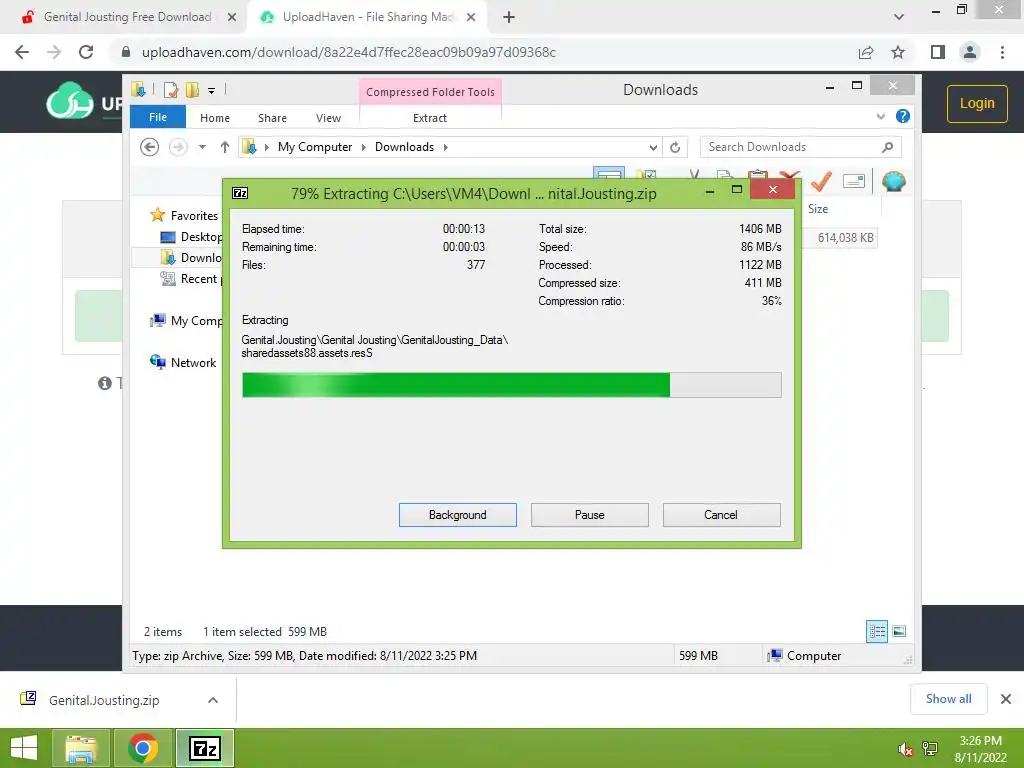Switch to details view icon in status bar

876,631
